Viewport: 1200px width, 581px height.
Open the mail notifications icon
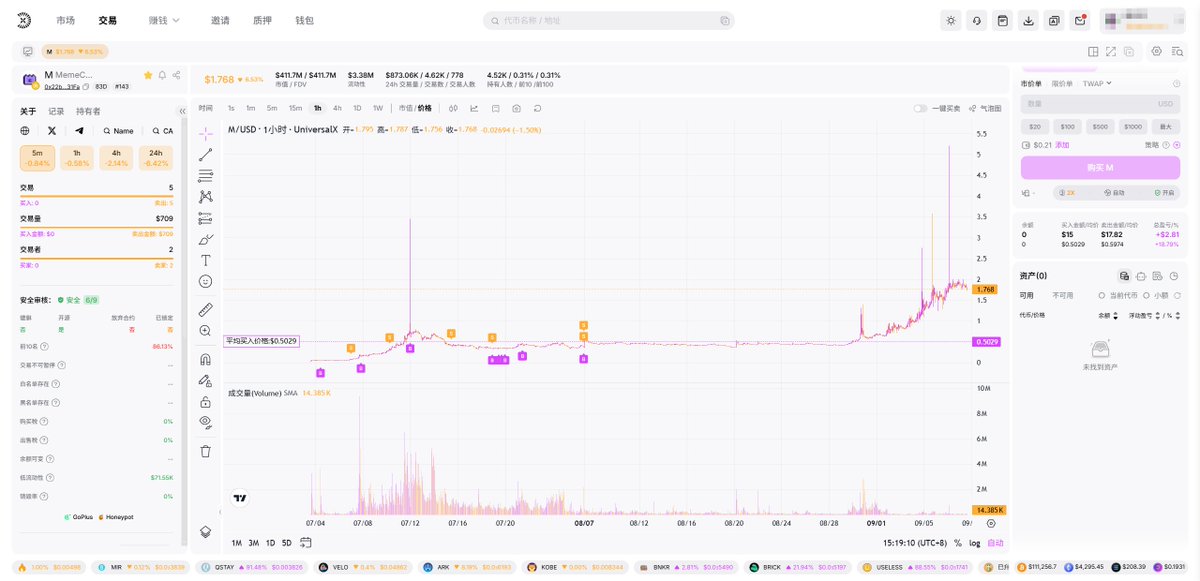1080,20
